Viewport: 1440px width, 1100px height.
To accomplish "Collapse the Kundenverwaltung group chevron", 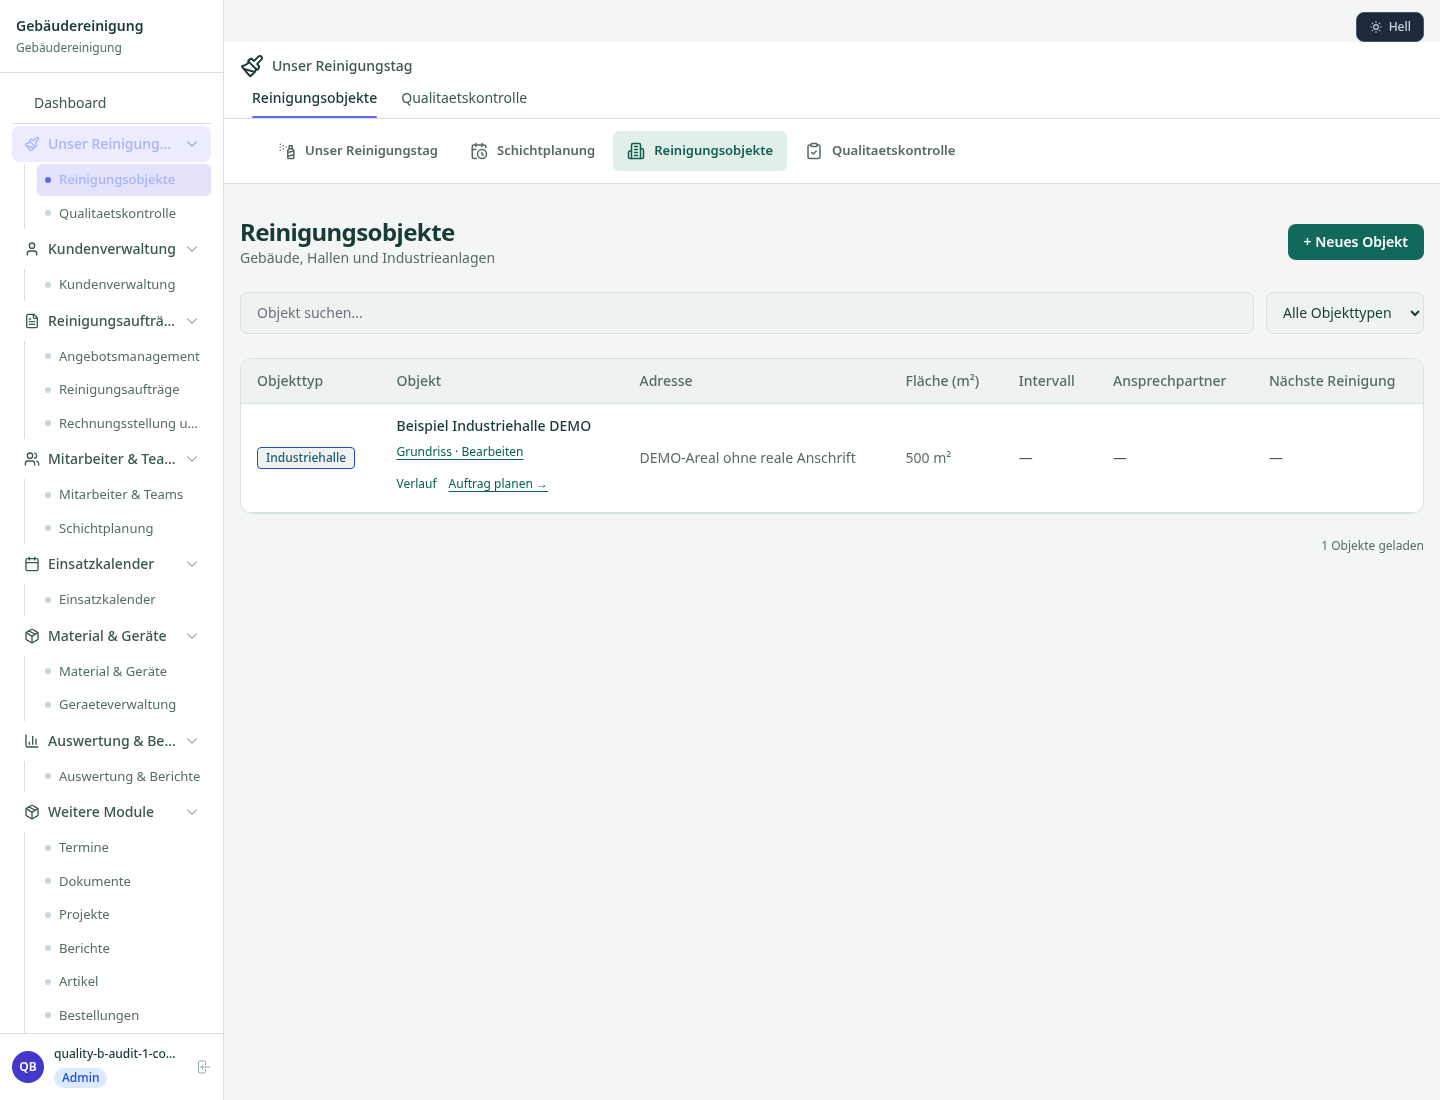I will tap(192, 249).
